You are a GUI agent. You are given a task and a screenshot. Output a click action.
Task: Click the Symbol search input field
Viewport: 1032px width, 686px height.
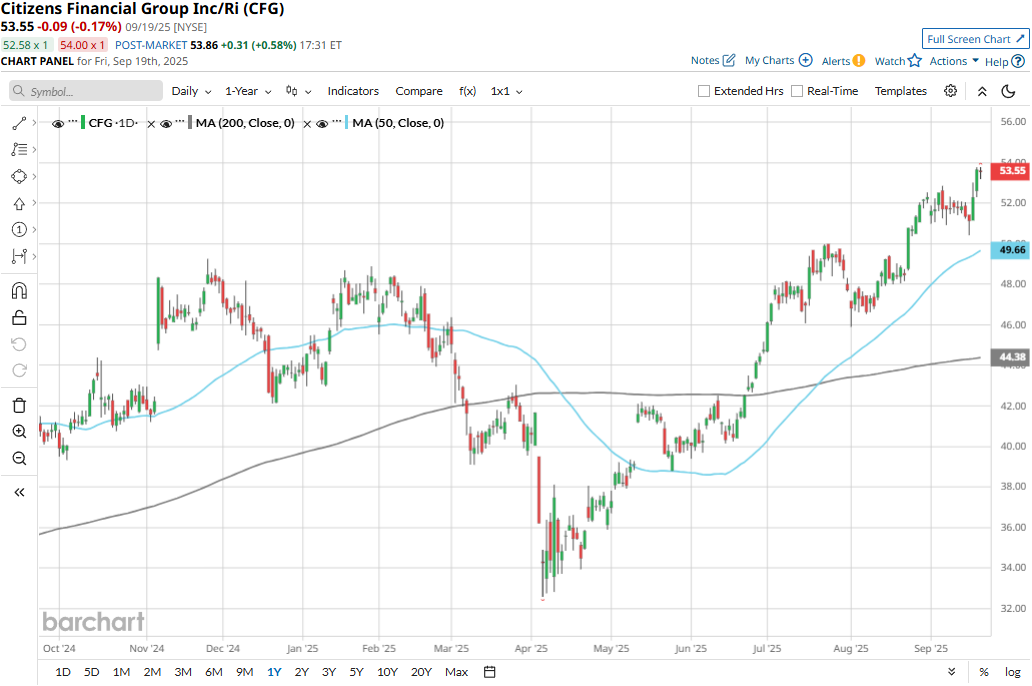pyautogui.click(x=86, y=91)
